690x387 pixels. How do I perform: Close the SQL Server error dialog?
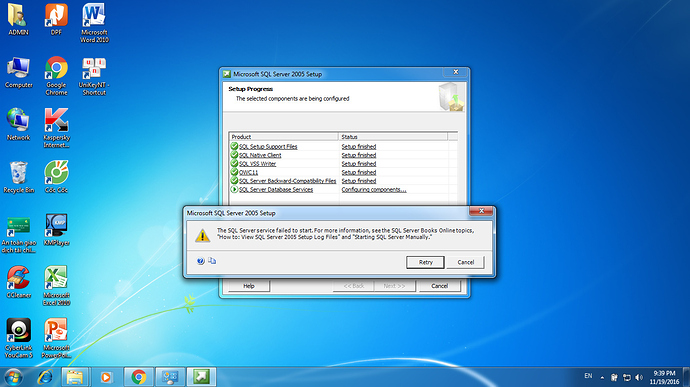(481, 211)
